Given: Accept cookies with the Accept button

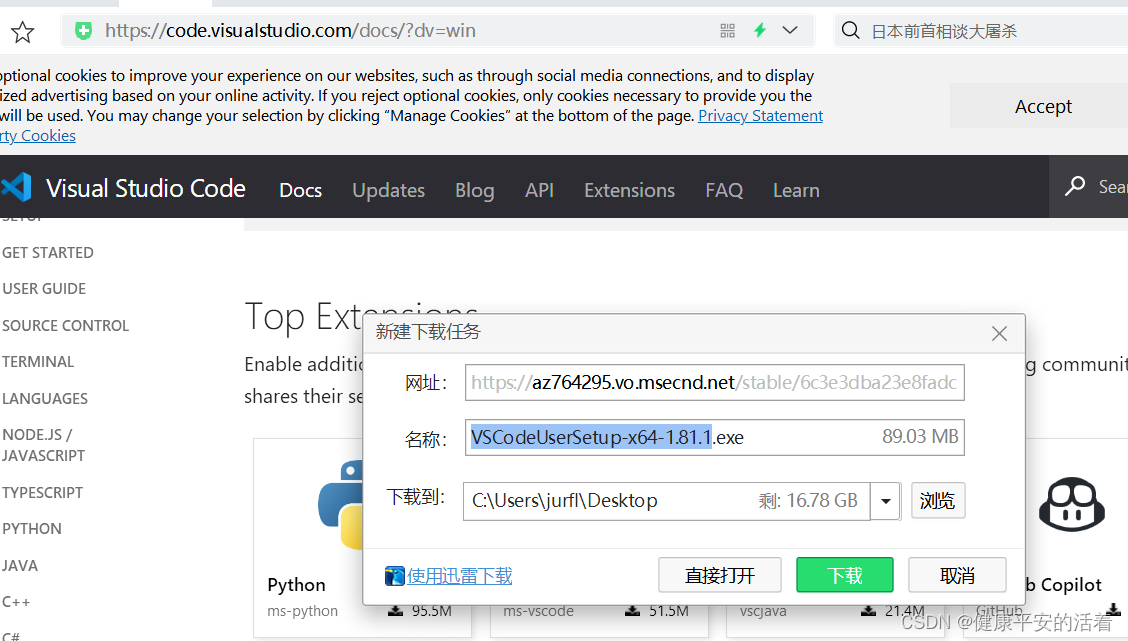Looking at the screenshot, I should click(1042, 106).
